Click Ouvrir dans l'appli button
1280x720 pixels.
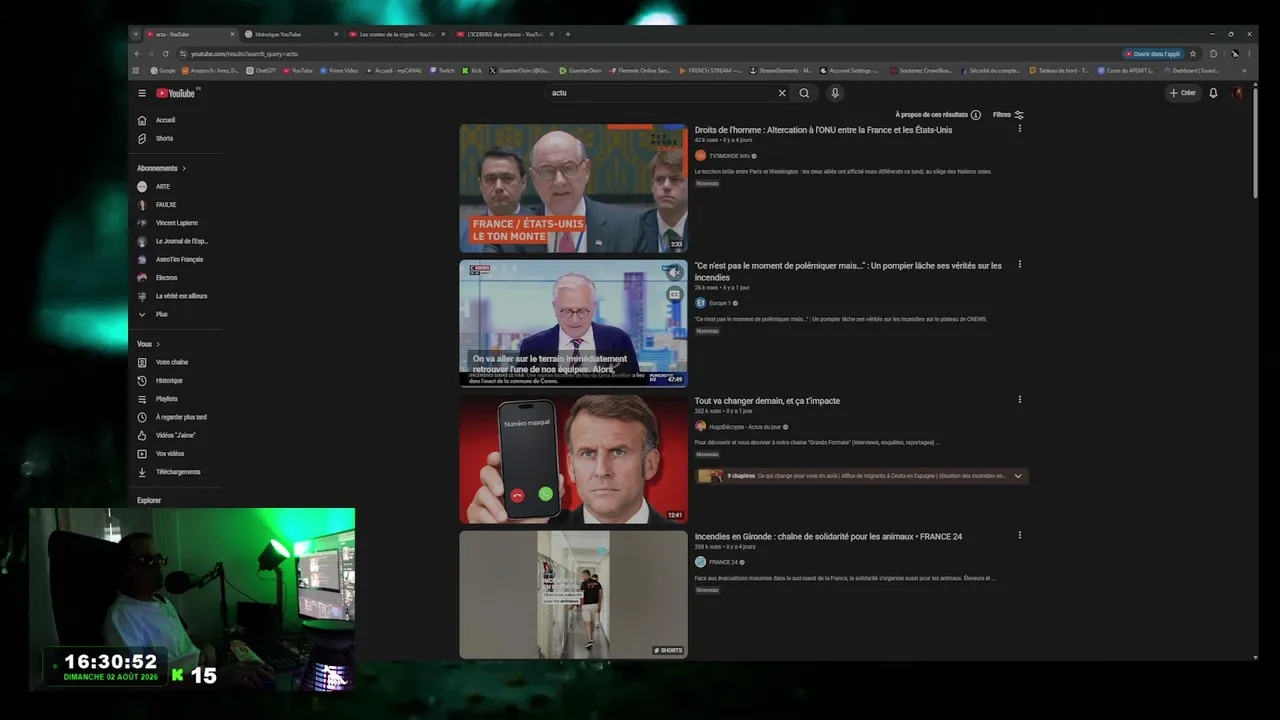tap(1153, 54)
